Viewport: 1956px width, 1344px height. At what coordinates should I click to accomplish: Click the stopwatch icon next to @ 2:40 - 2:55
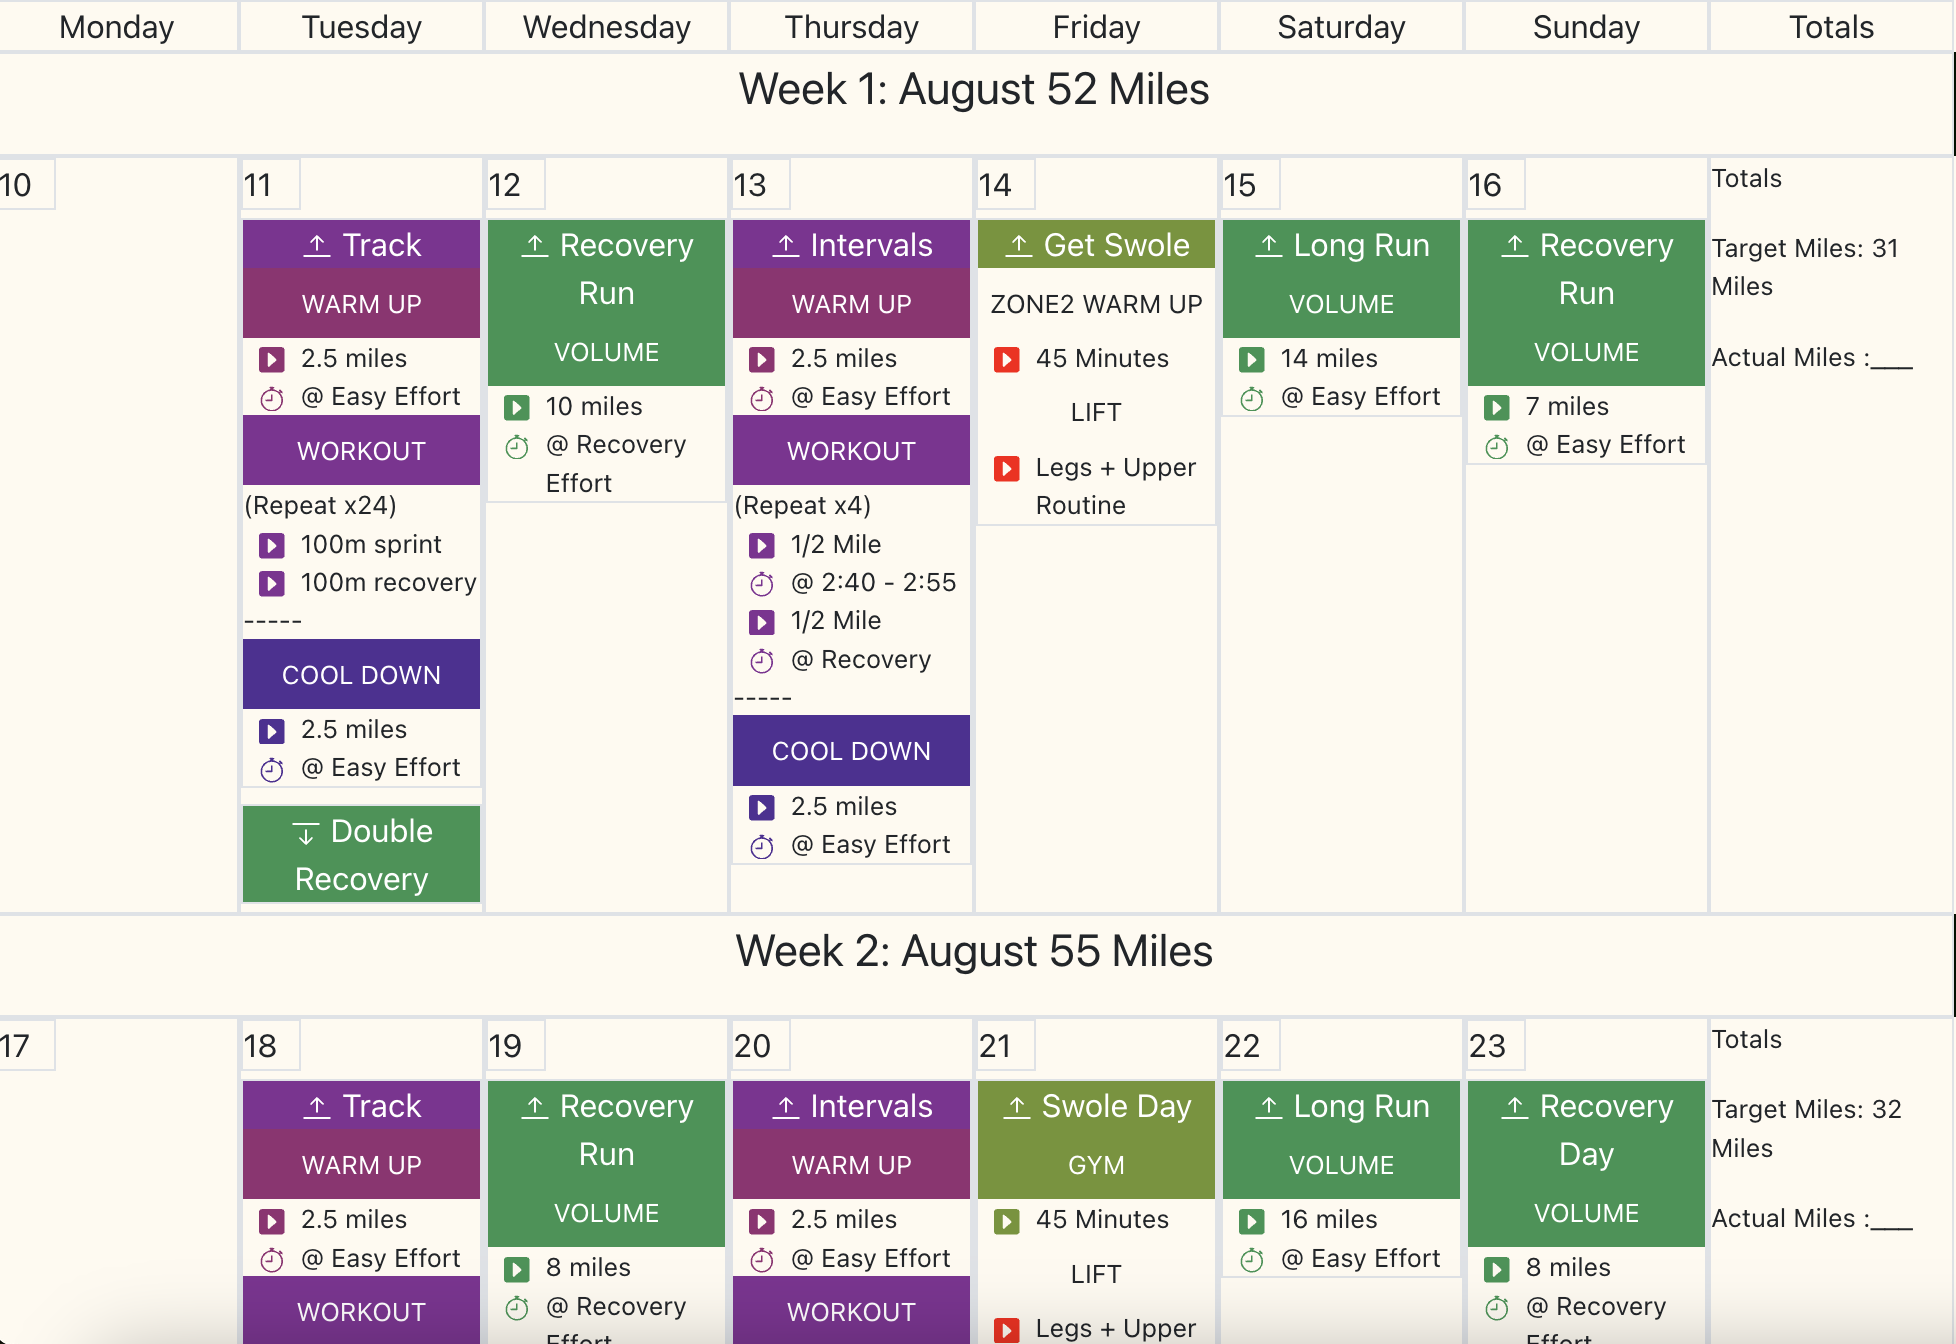[x=762, y=584]
